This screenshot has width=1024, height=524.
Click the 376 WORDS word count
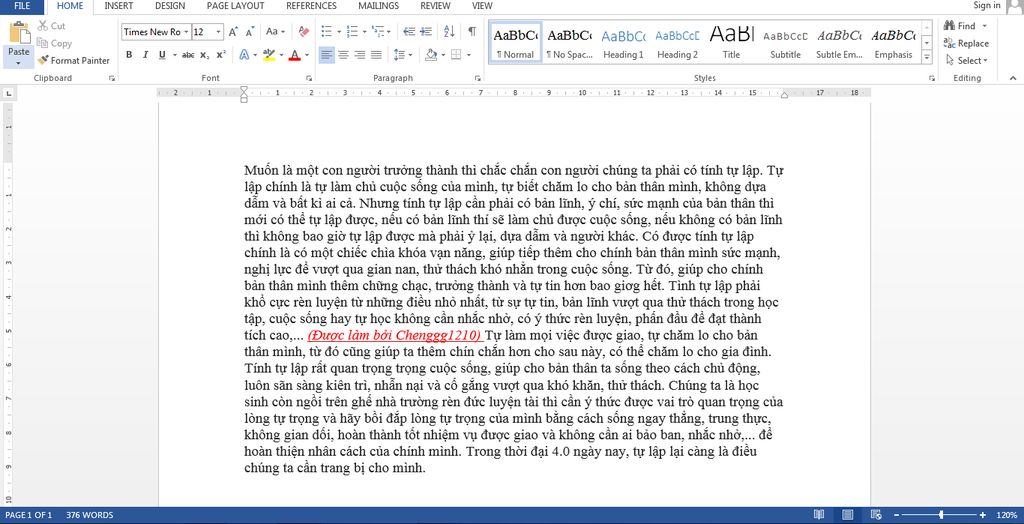[x=89, y=515]
